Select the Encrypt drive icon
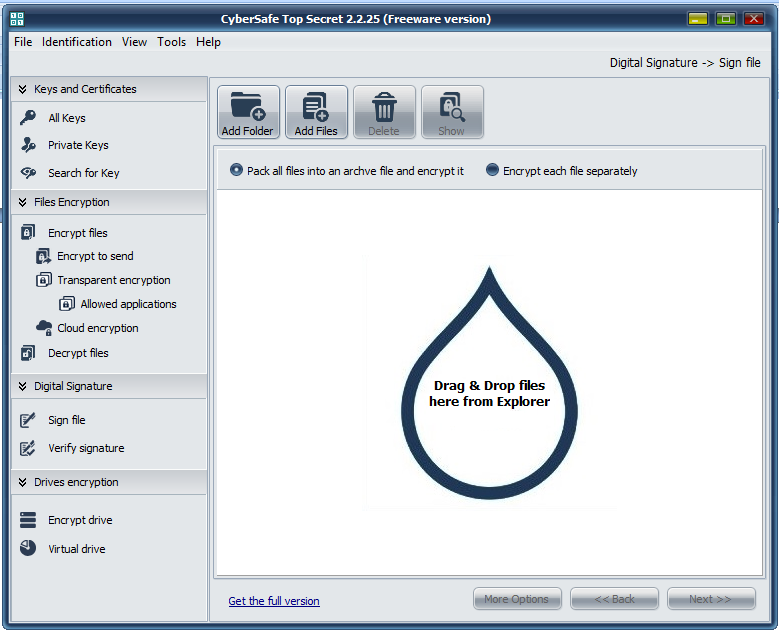 (28, 520)
